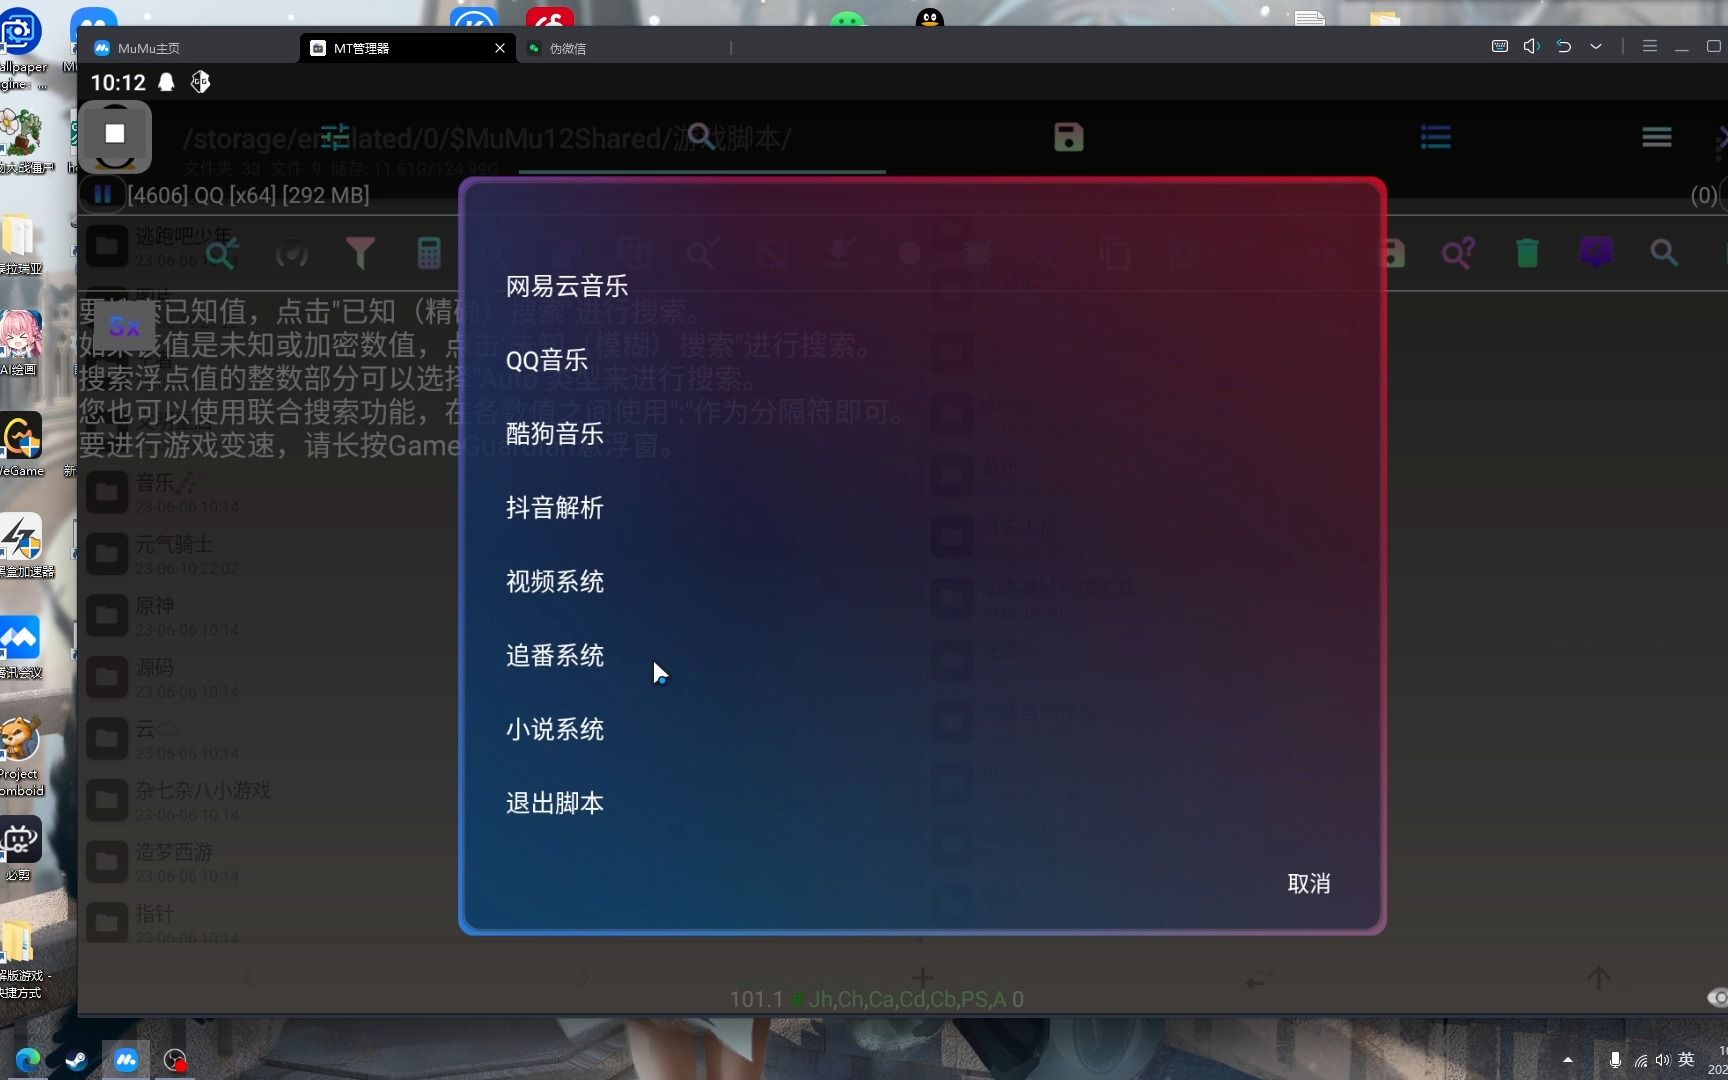Click MuMu volume speaker icon
Viewport: 1728px width, 1080px height.
1531,46
